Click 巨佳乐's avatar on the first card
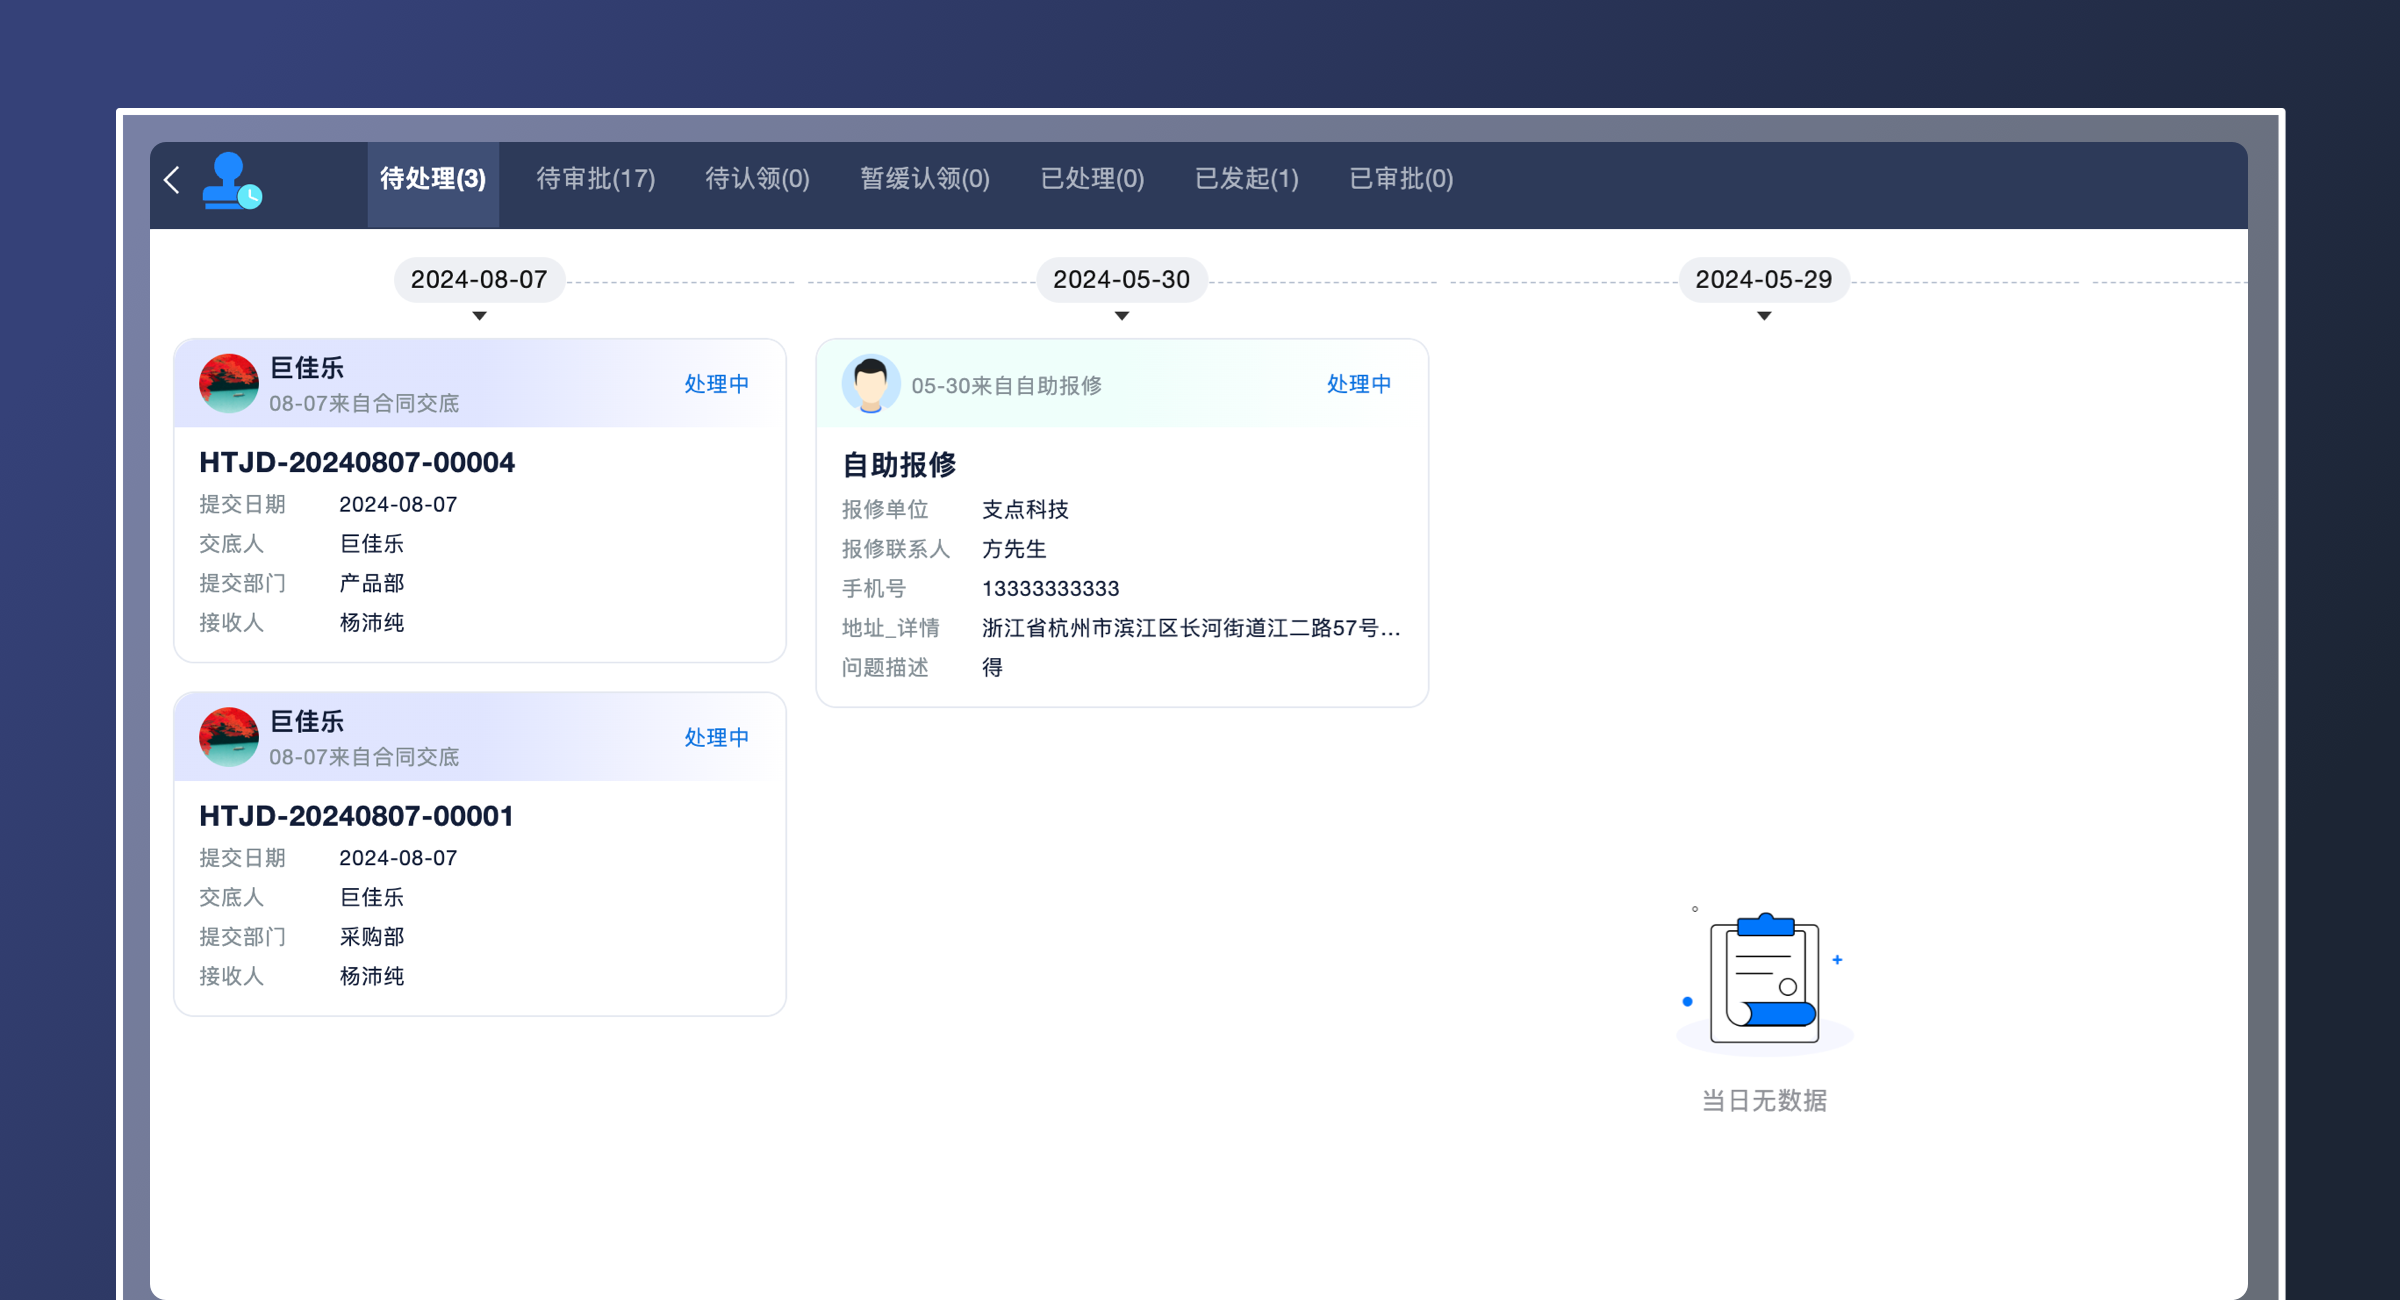 click(x=230, y=383)
